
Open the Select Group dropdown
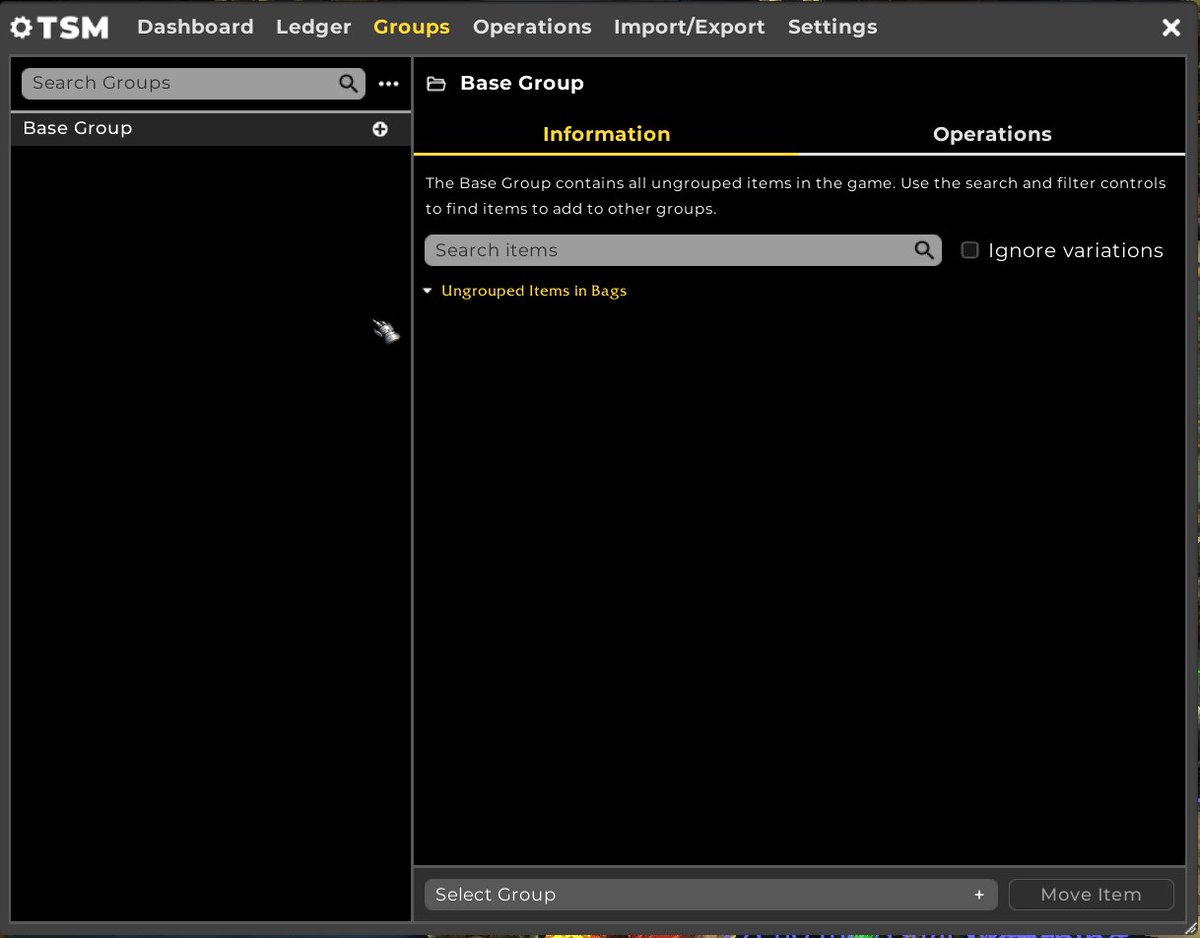point(711,894)
